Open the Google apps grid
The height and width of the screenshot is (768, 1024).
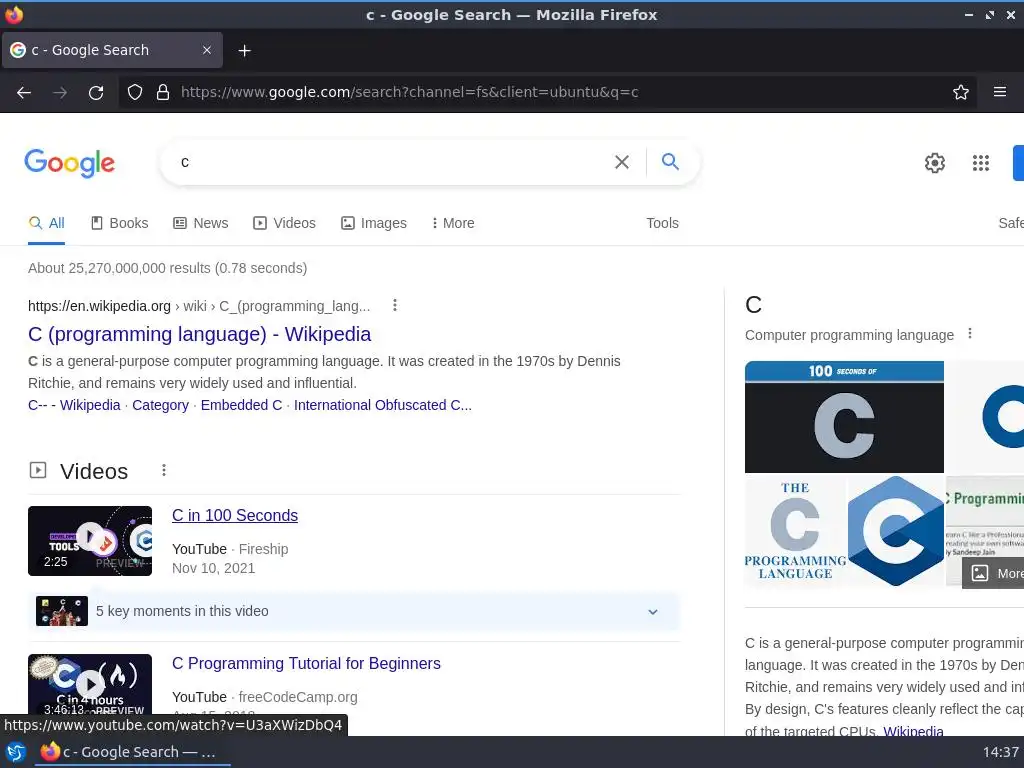(980, 163)
